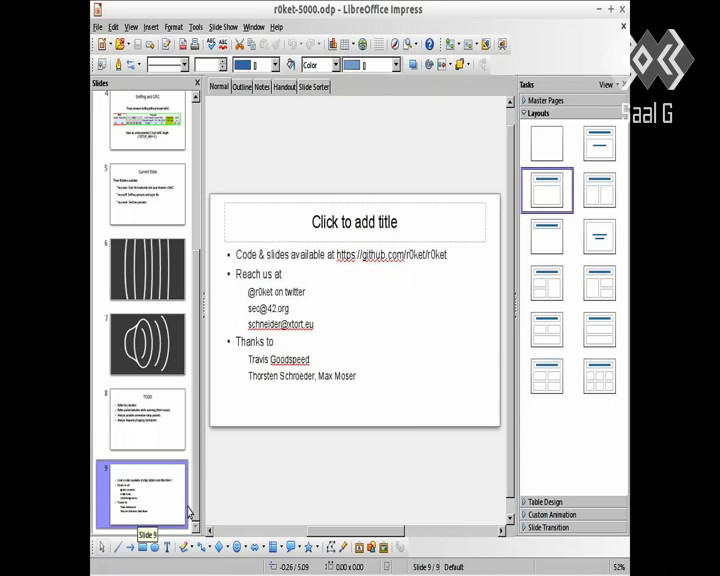720x576 pixels.
Task: Click the Copy icon
Action: coord(251,44)
